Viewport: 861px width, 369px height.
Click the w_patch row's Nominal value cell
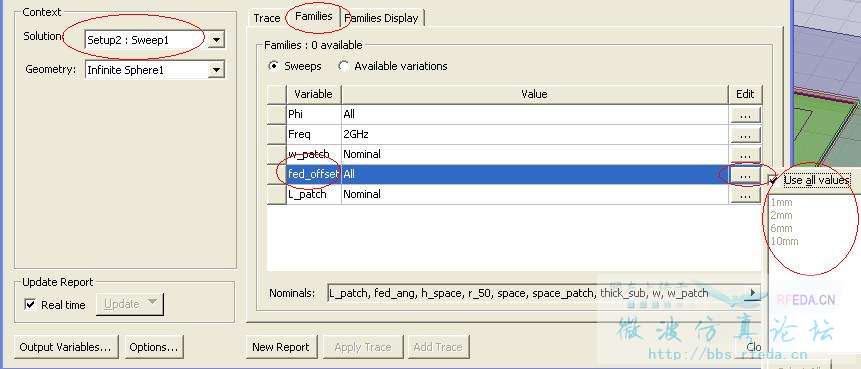[x=535, y=154]
